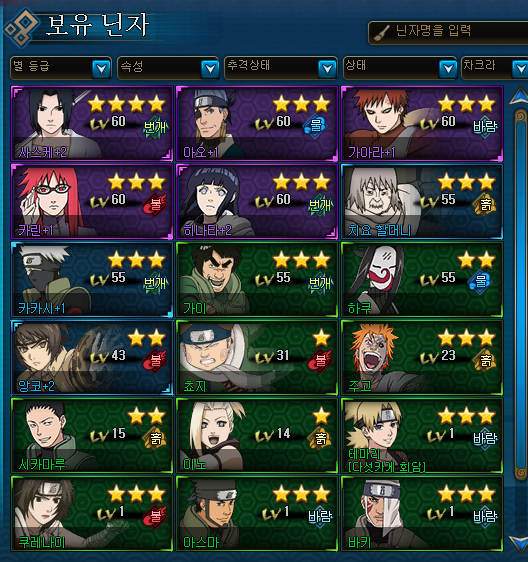This screenshot has width=528, height=562.
Task: Click the 불 fire icon on 쿠레나이
Action: (x=155, y=516)
